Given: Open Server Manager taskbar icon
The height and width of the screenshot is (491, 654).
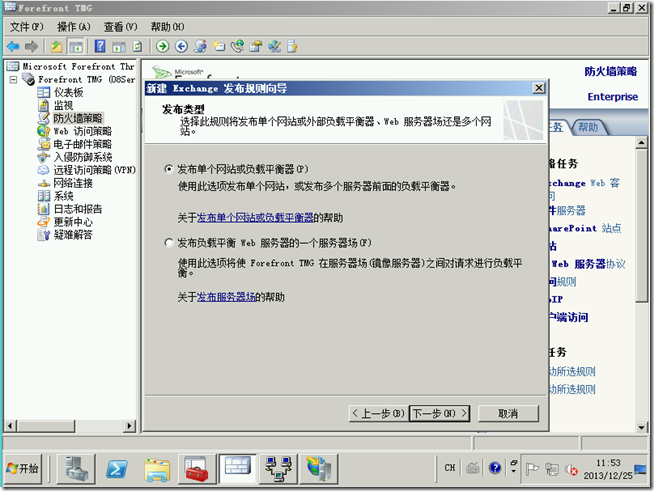Looking at the screenshot, I should pyautogui.click(x=76, y=468).
